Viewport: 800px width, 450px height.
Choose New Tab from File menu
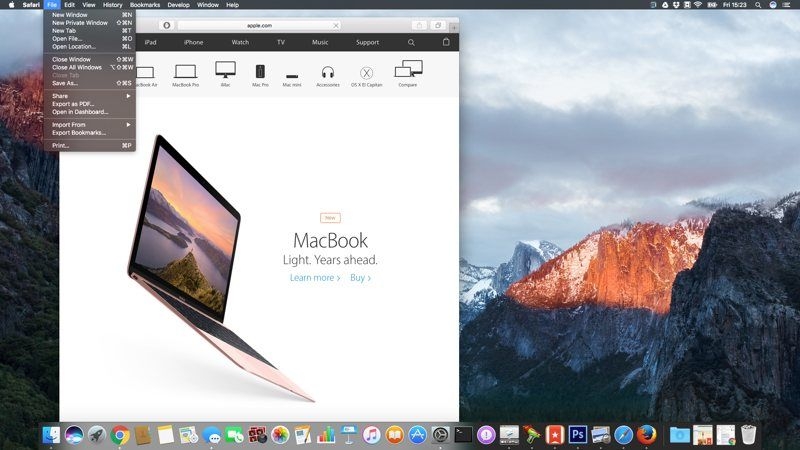90,31
